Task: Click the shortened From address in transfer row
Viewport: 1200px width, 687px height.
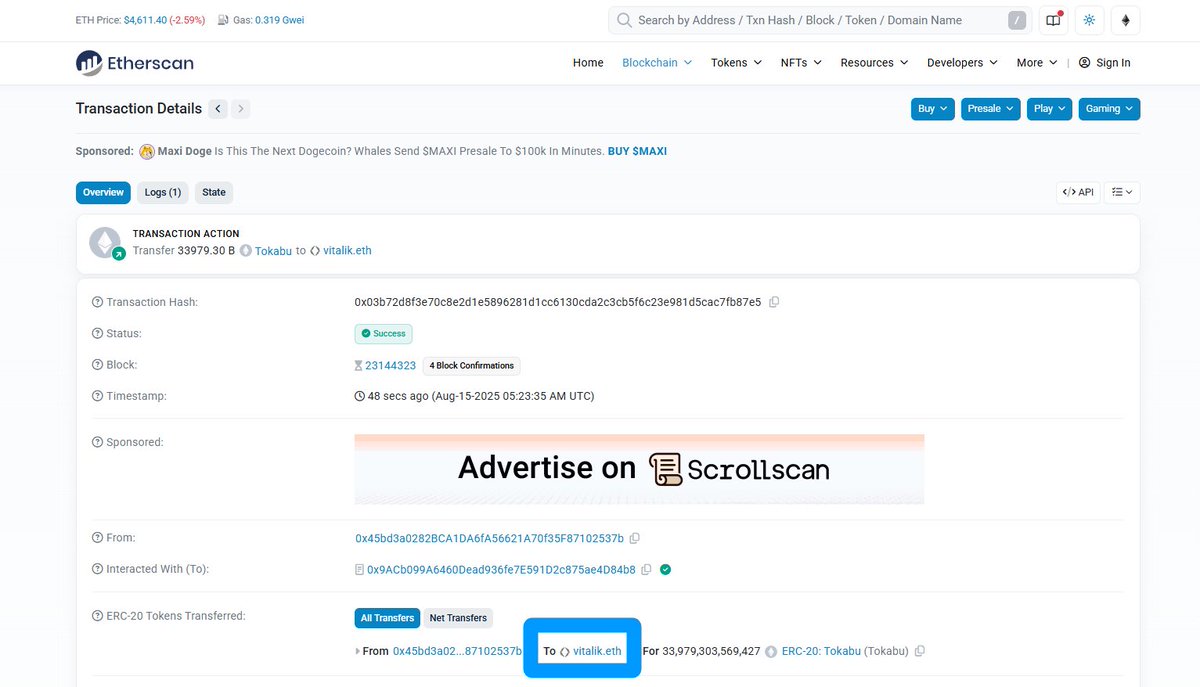Action: [457, 651]
